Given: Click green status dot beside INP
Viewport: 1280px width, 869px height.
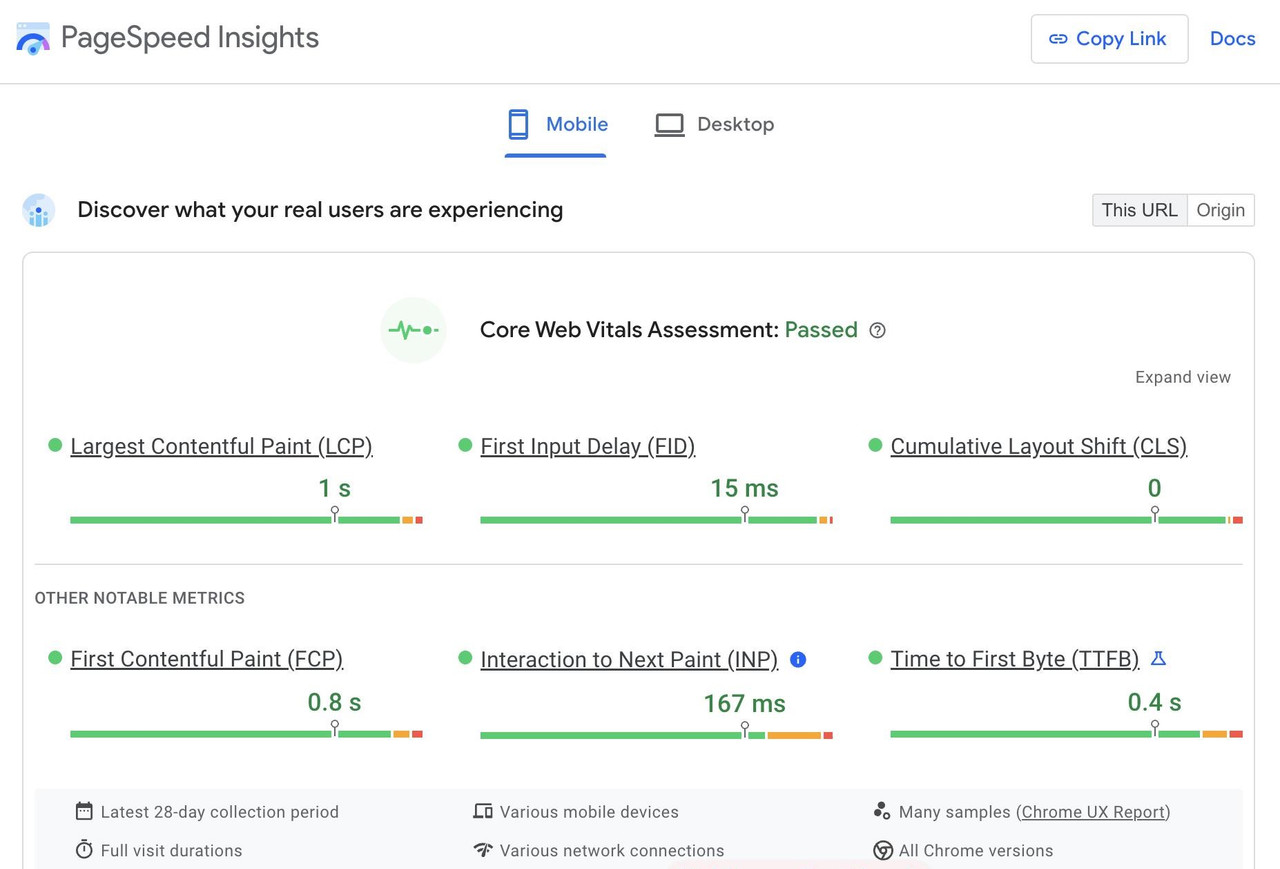Looking at the screenshot, I should click(465, 657).
